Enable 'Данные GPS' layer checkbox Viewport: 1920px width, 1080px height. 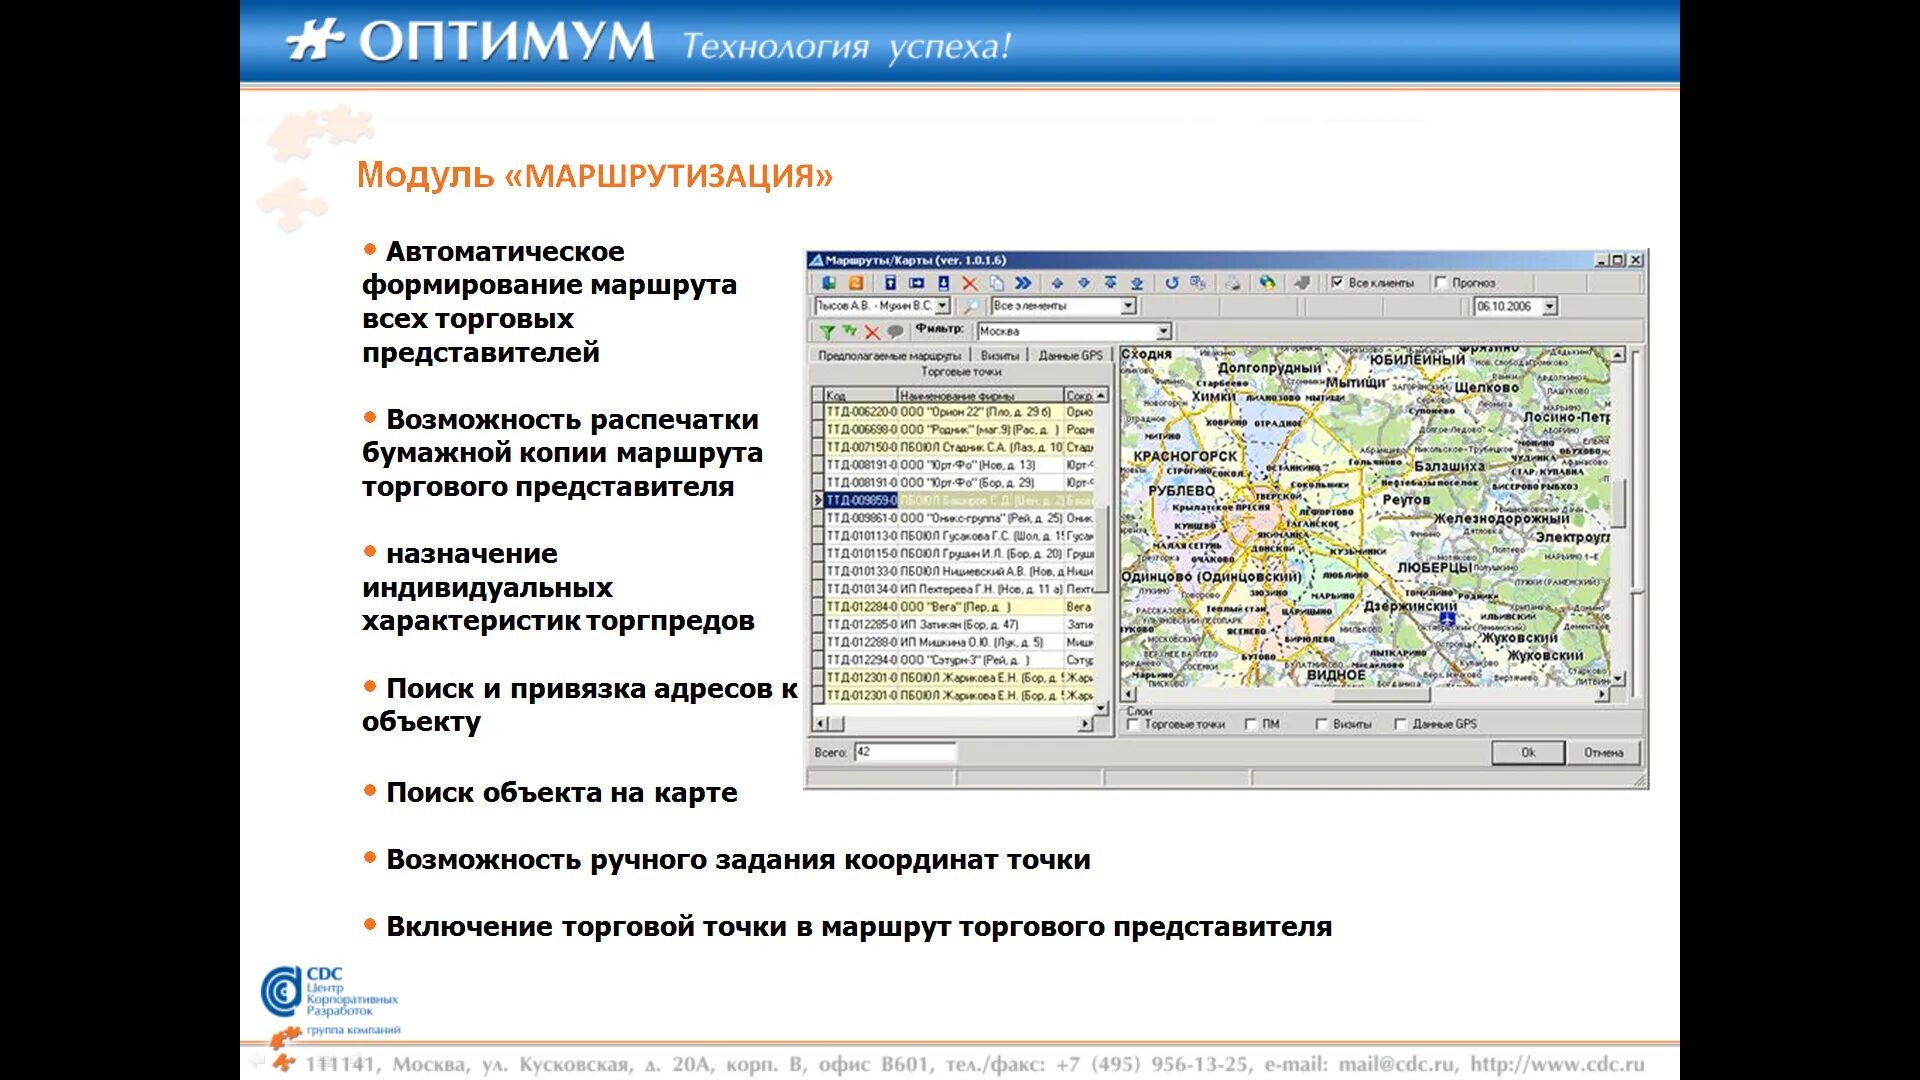pos(1401,724)
